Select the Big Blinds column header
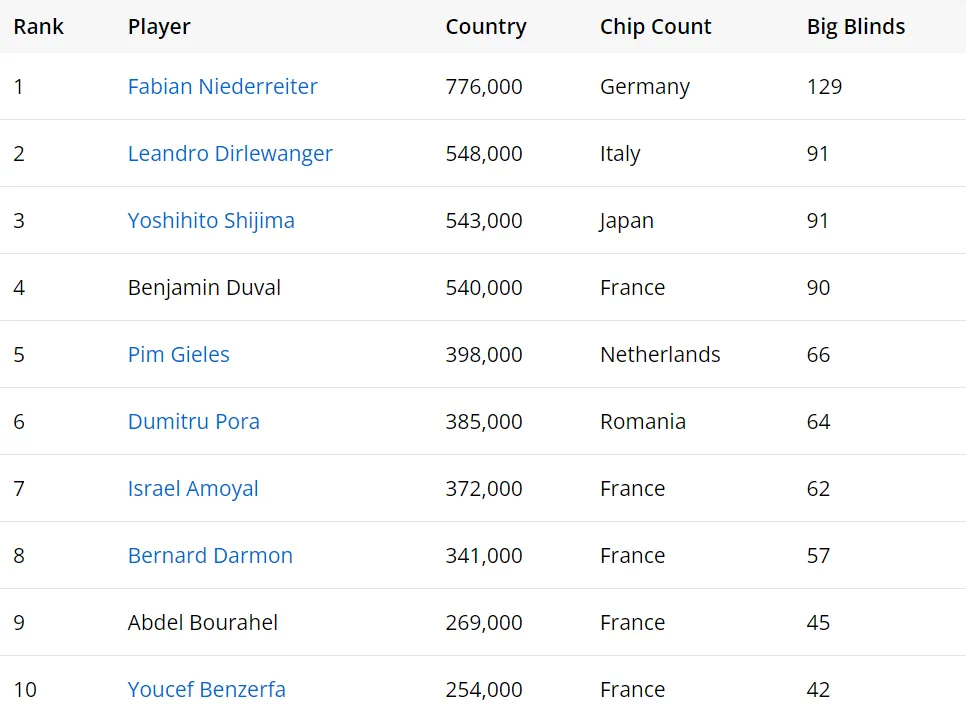Image resolution: width=966 pixels, height=715 pixels. pyautogui.click(x=855, y=27)
